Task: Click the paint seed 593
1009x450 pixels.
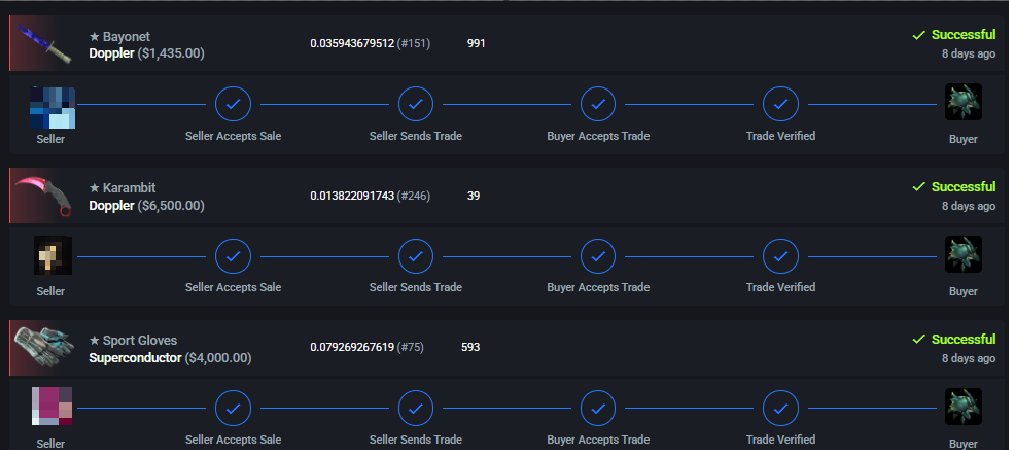Action: point(470,348)
